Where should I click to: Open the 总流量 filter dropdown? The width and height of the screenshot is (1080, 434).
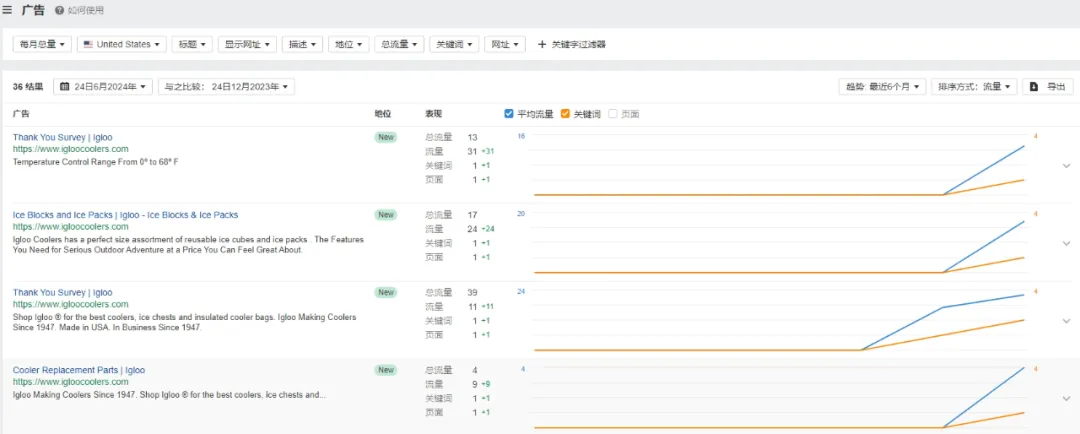(399, 44)
